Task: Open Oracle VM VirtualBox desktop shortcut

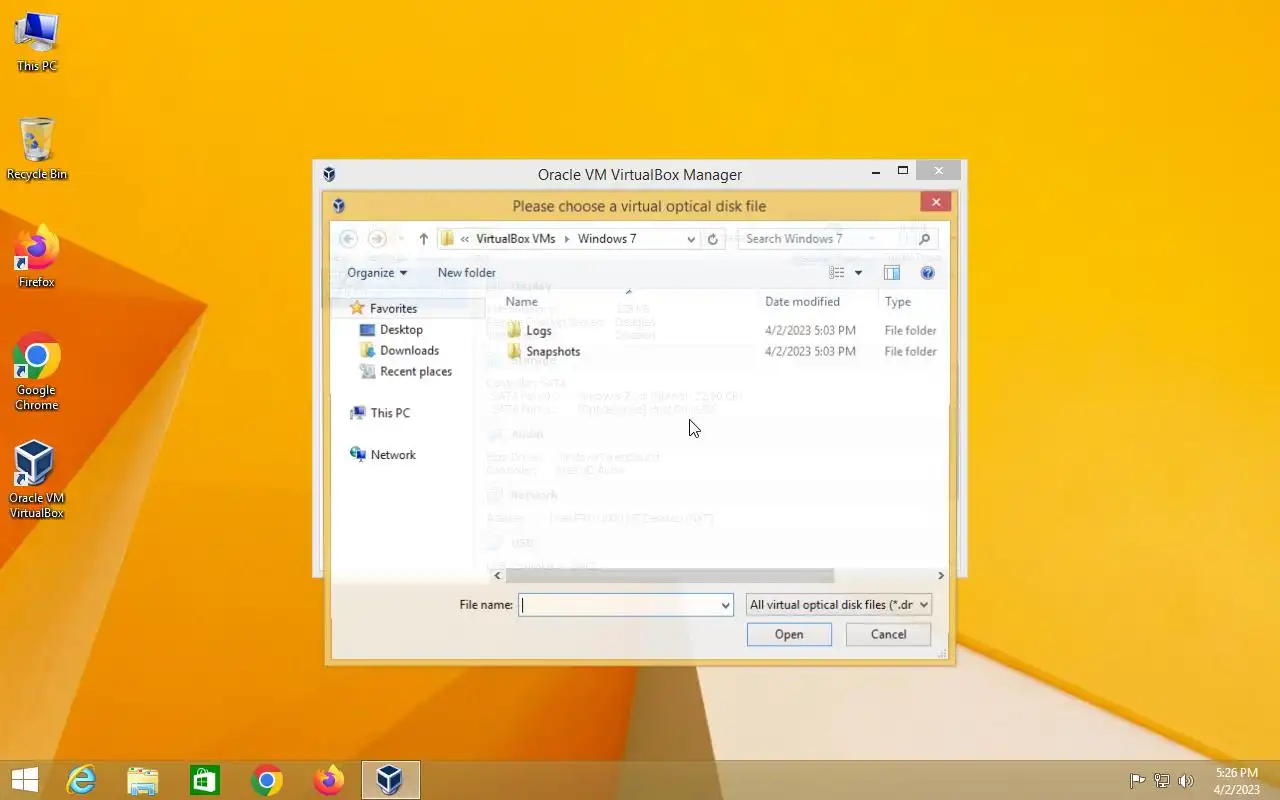Action: [37, 481]
